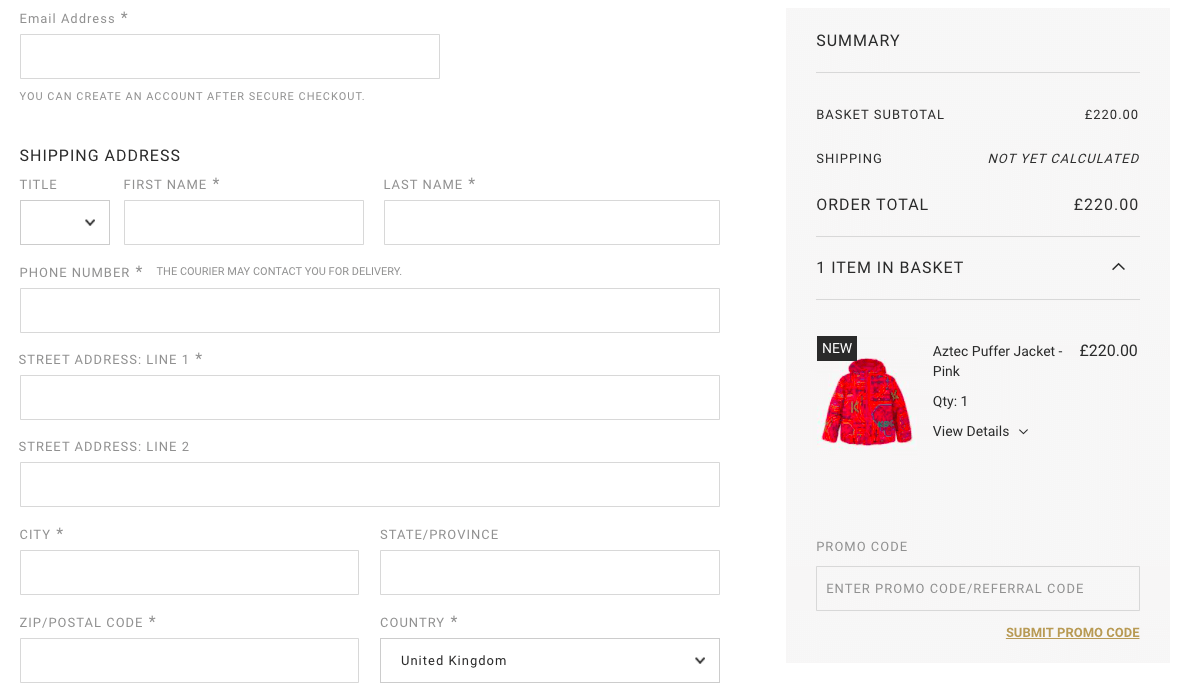
Task: Click the Aztec Puffer Jacket thumbnail
Action: tap(866, 400)
